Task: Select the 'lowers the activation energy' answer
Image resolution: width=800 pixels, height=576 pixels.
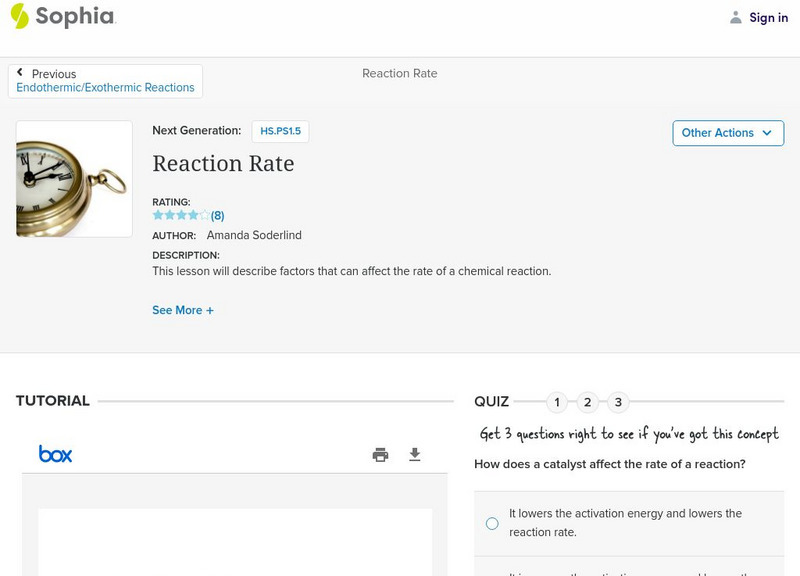Action: click(492, 523)
